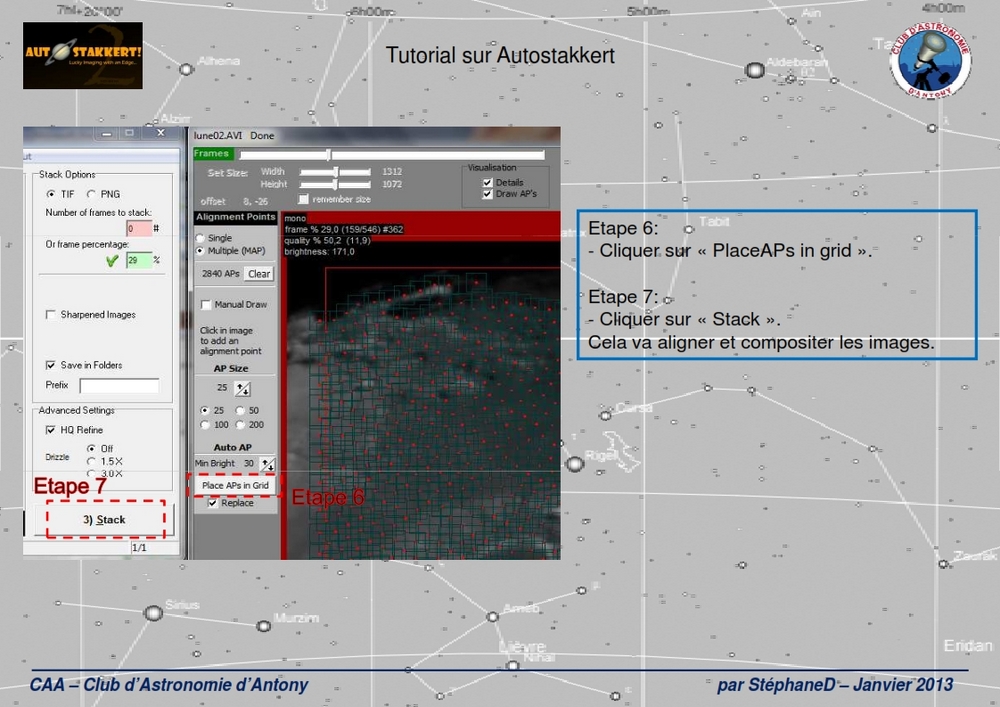Adjust the Height size slider
Screen dimensions: 1000x707
(x=335, y=185)
